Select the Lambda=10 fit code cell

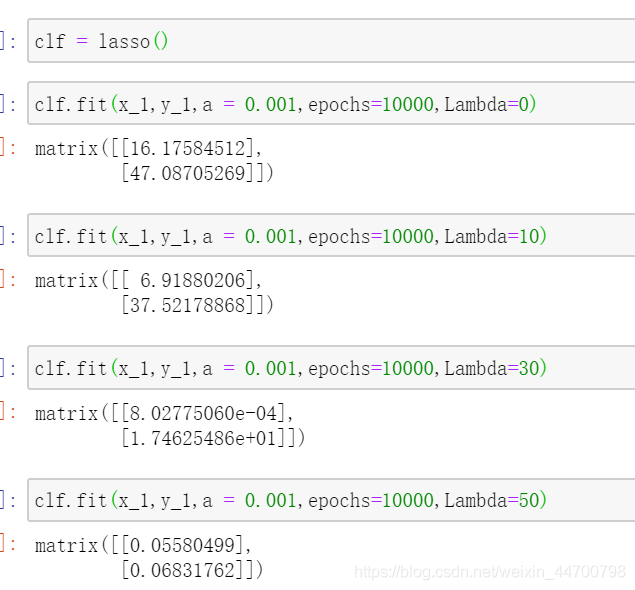(331, 236)
